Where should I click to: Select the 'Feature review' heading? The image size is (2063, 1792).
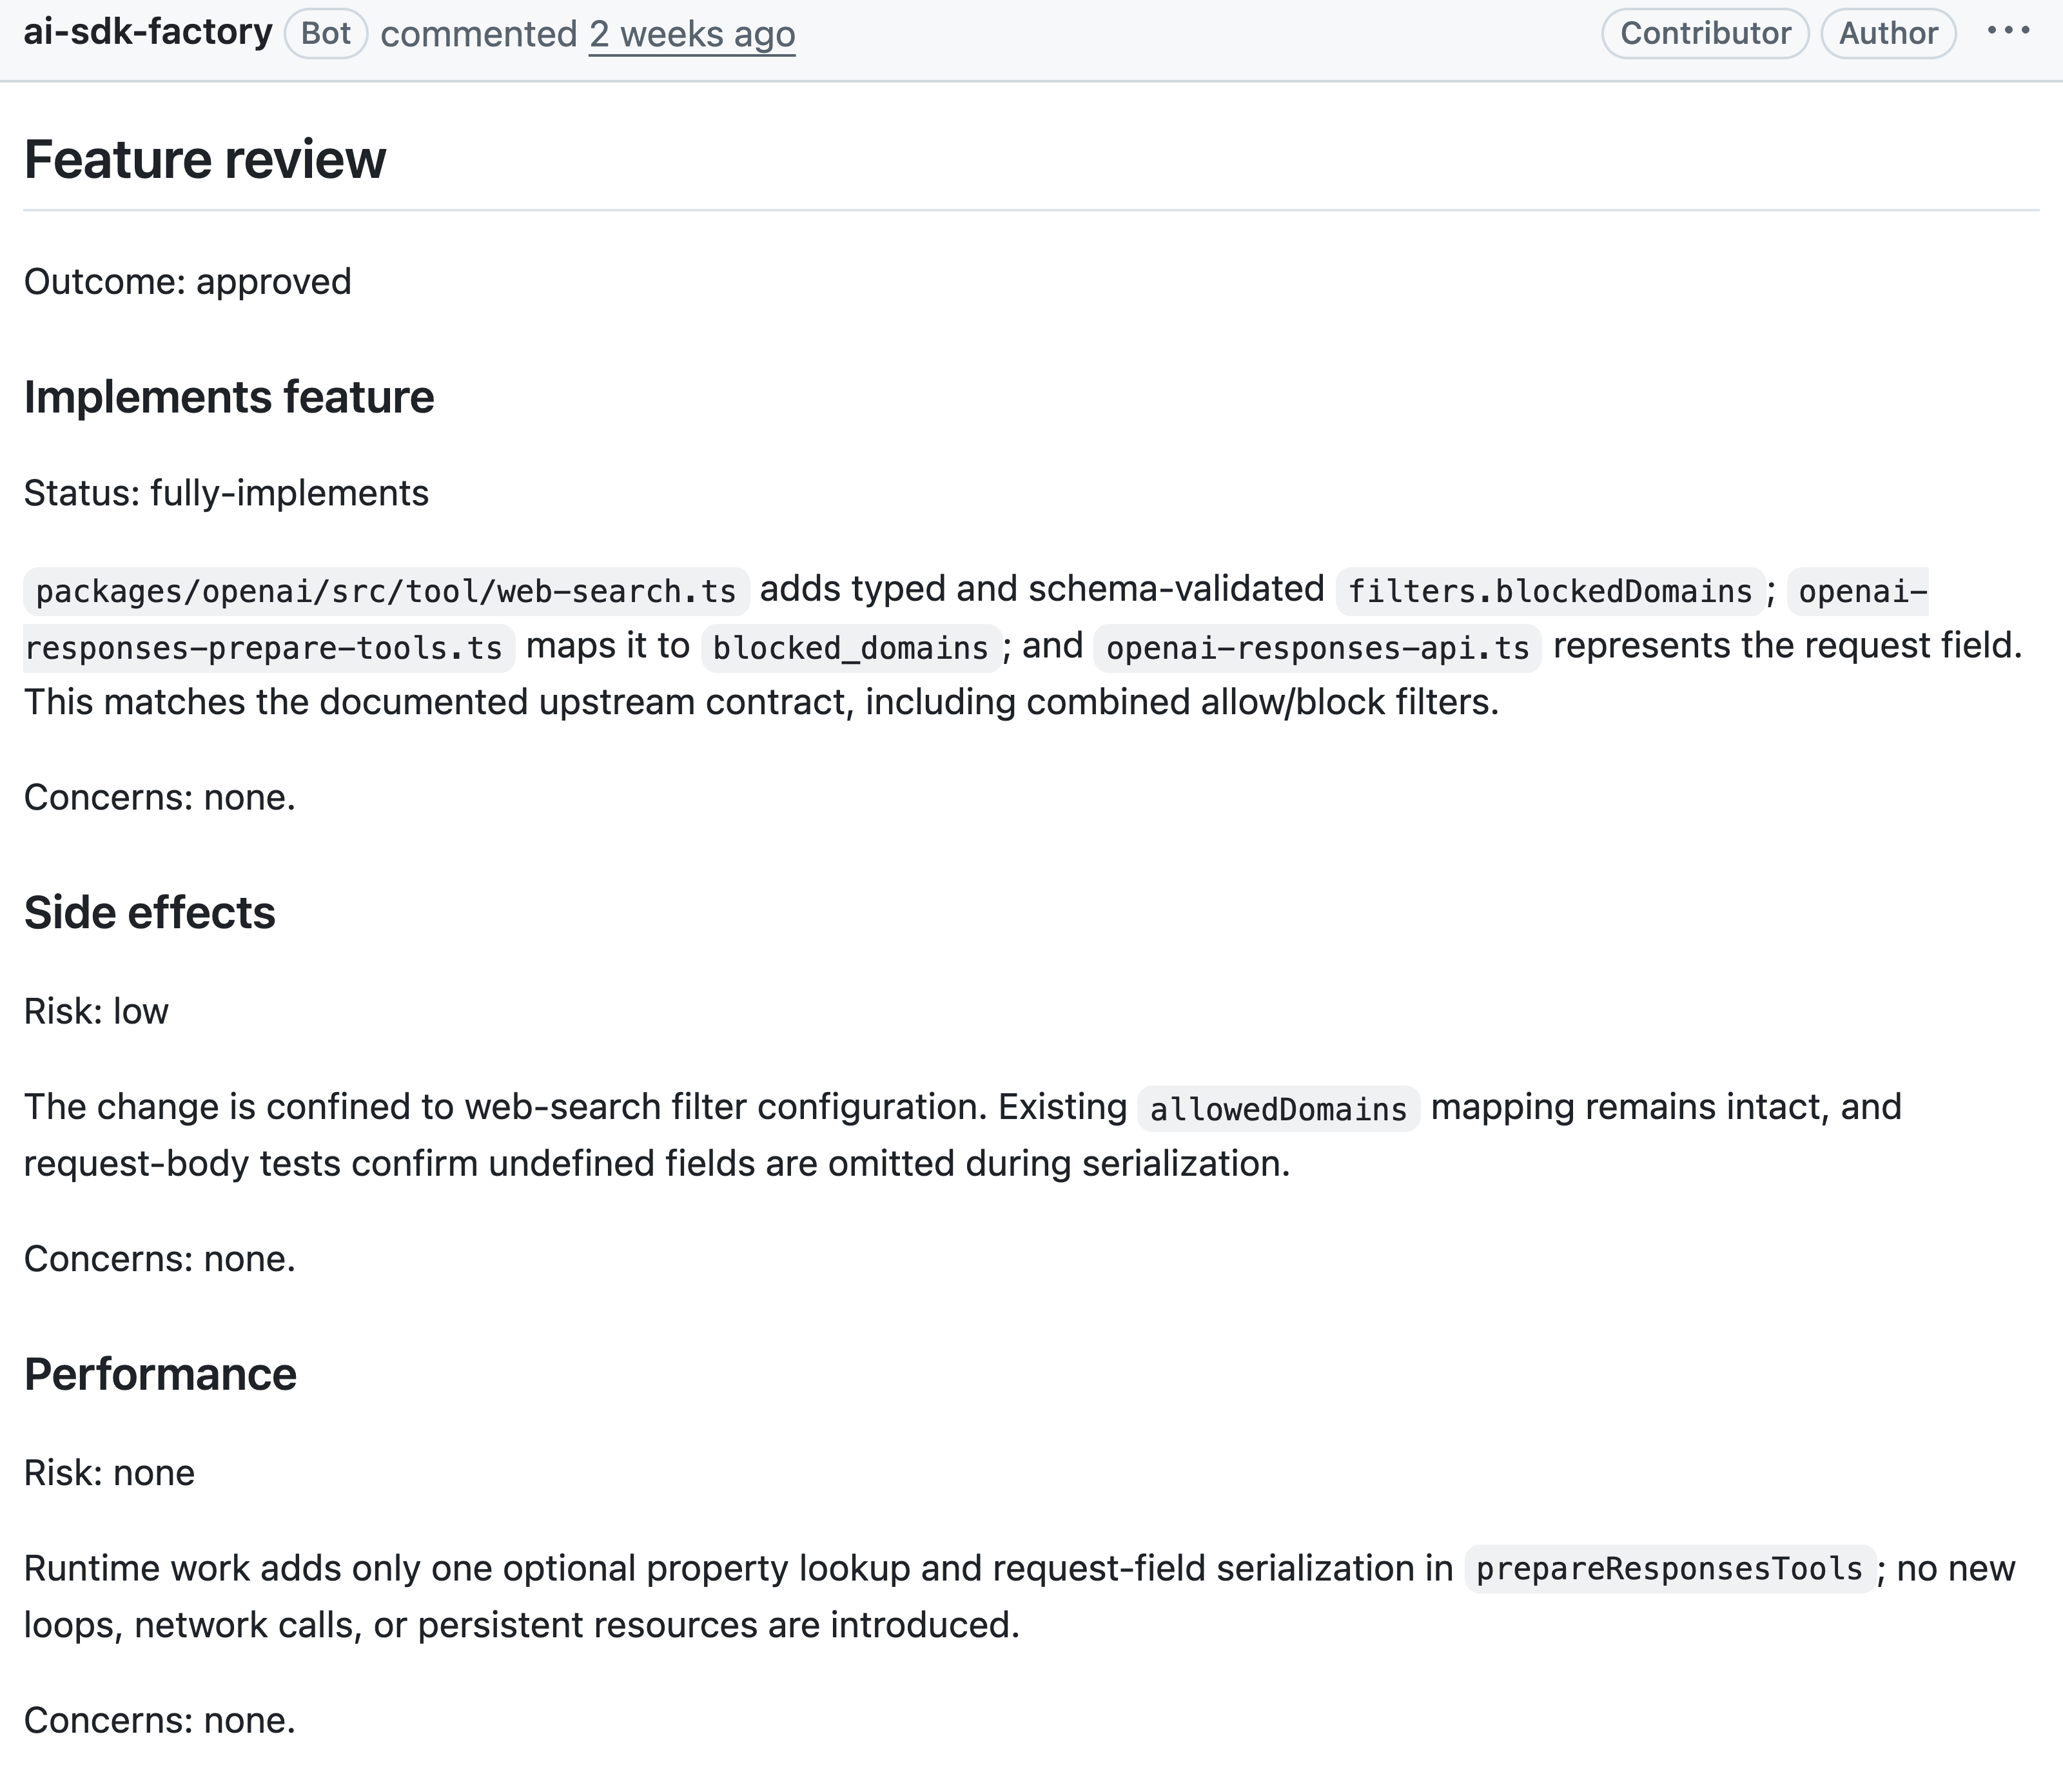click(x=205, y=160)
